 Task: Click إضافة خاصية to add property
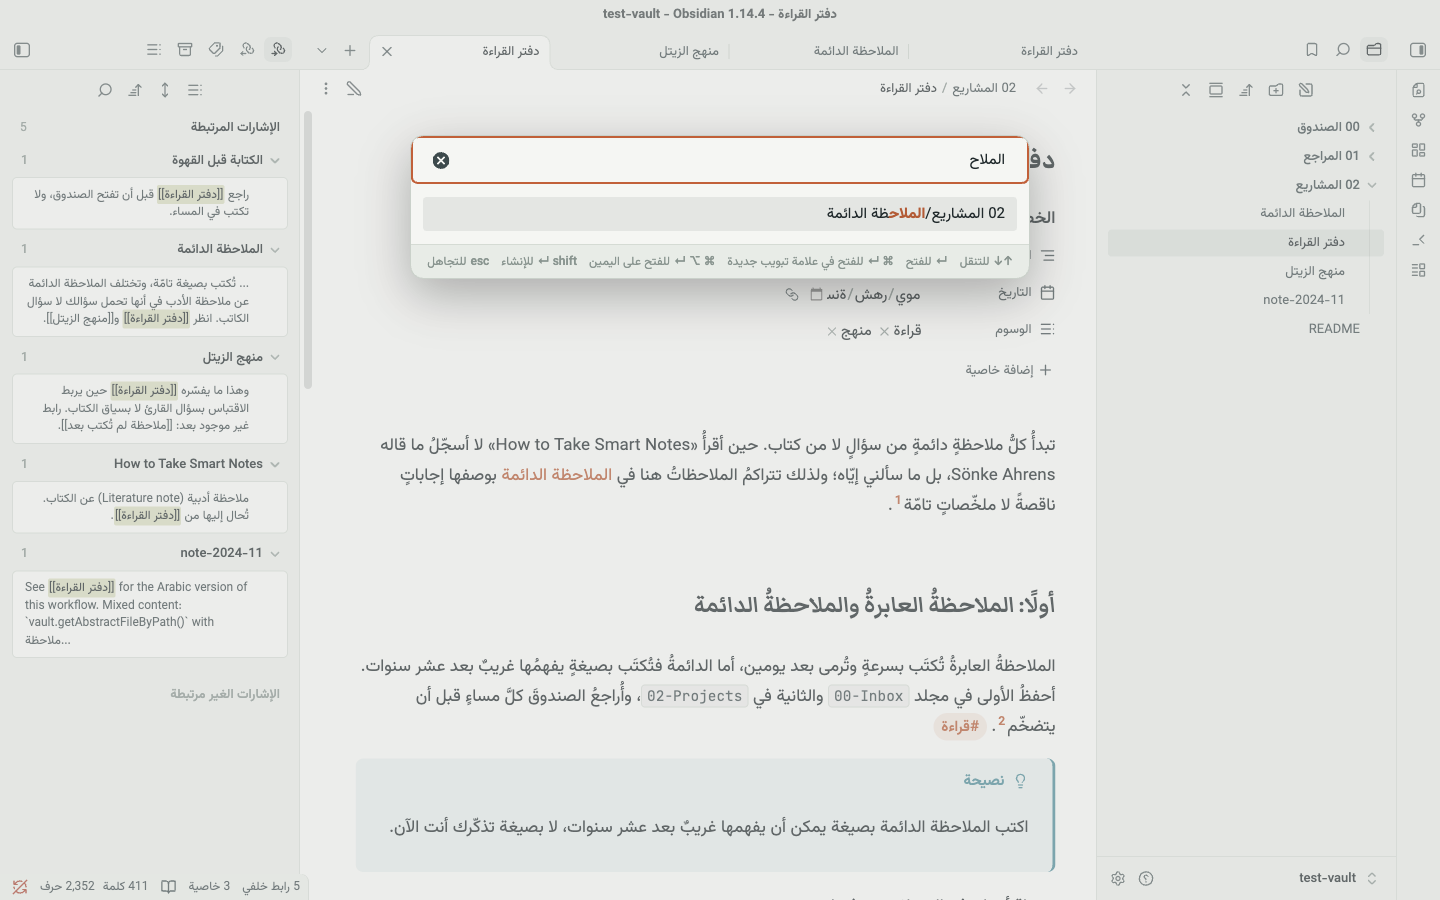(x=1008, y=370)
